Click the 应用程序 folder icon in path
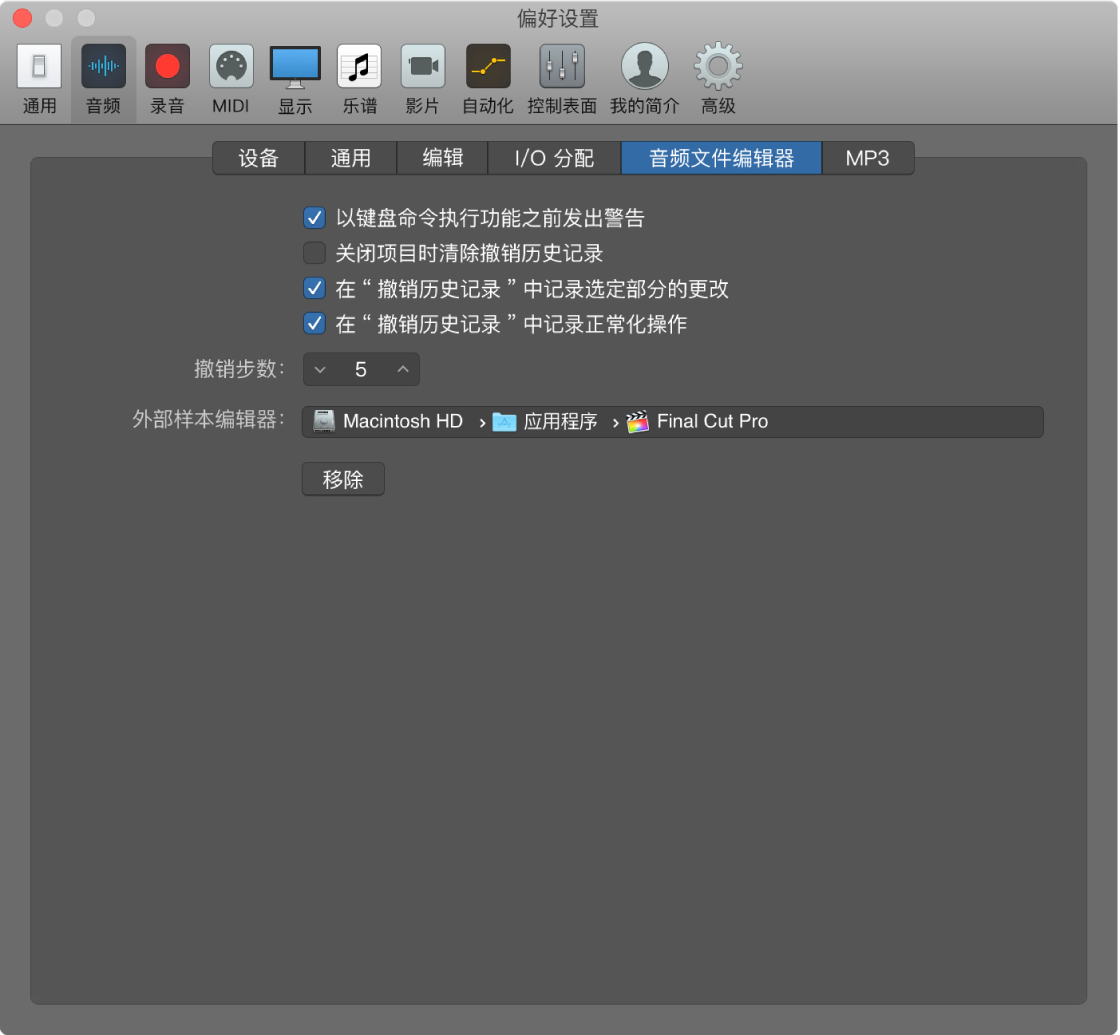 (x=504, y=421)
